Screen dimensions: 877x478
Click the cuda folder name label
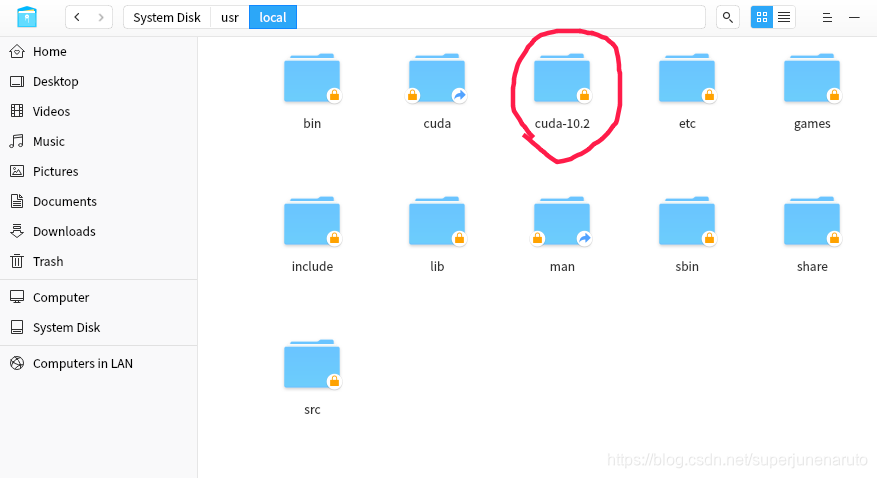click(437, 124)
